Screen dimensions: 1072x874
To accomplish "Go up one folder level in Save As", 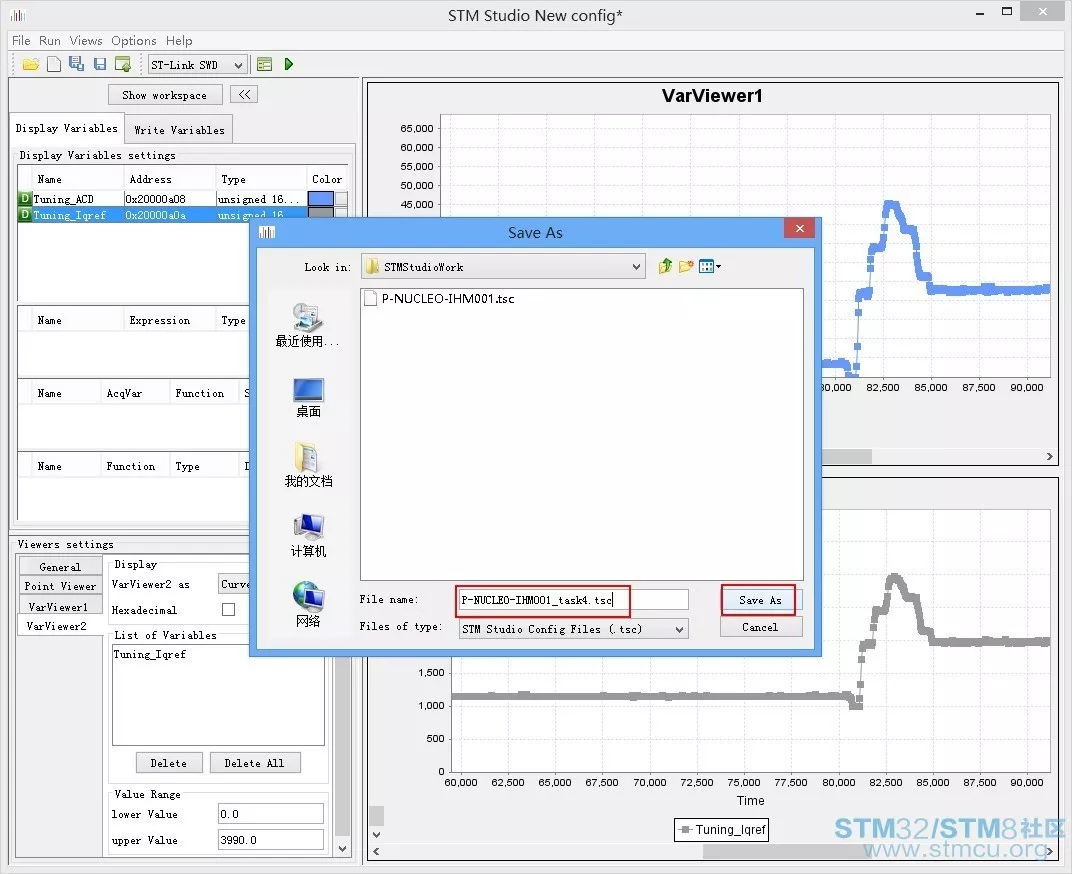I will click(x=665, y=266).
